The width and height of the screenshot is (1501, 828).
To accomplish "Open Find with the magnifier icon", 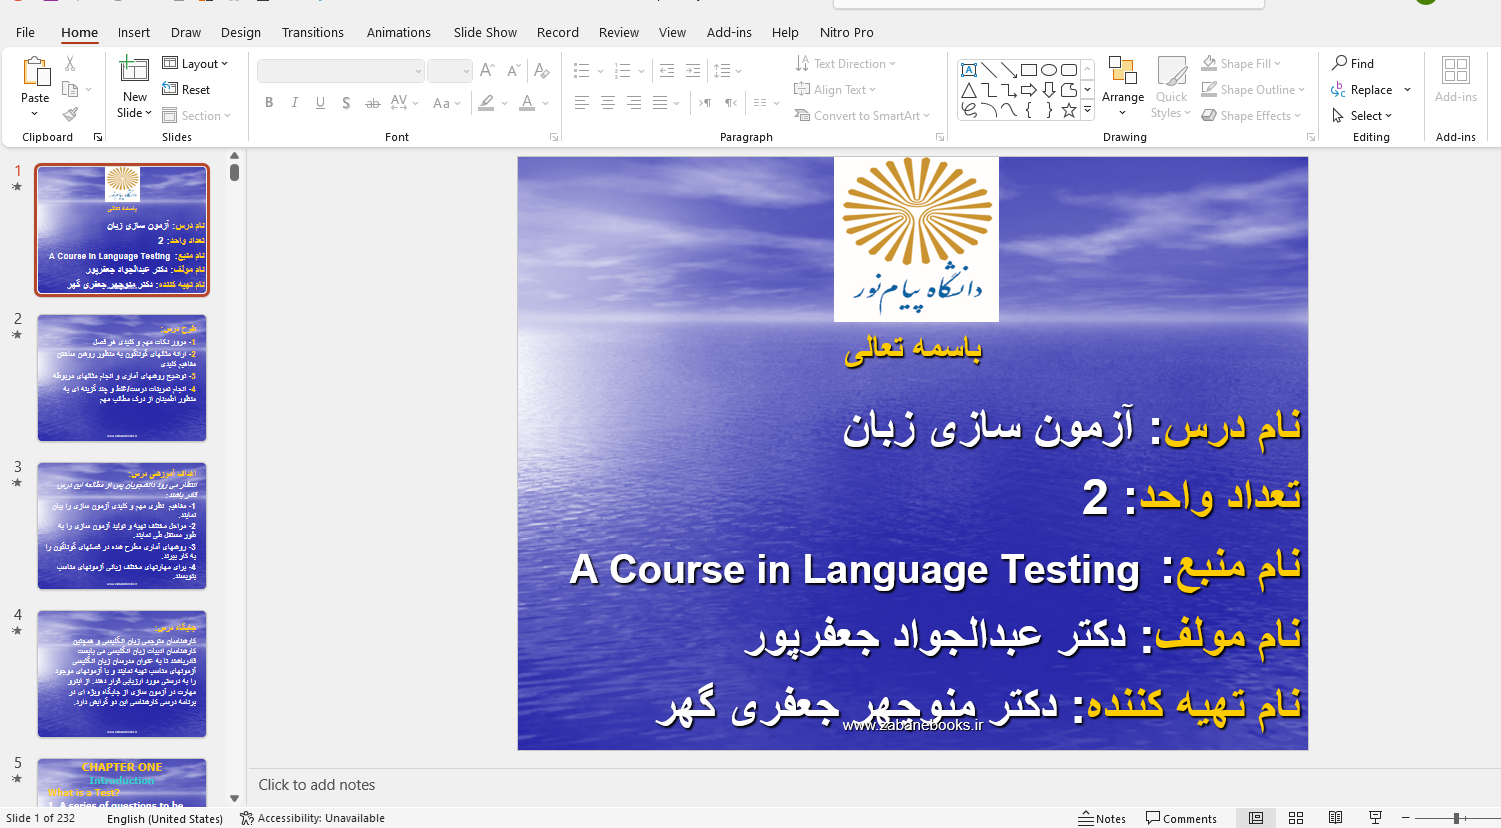I will pos(1340,63).
